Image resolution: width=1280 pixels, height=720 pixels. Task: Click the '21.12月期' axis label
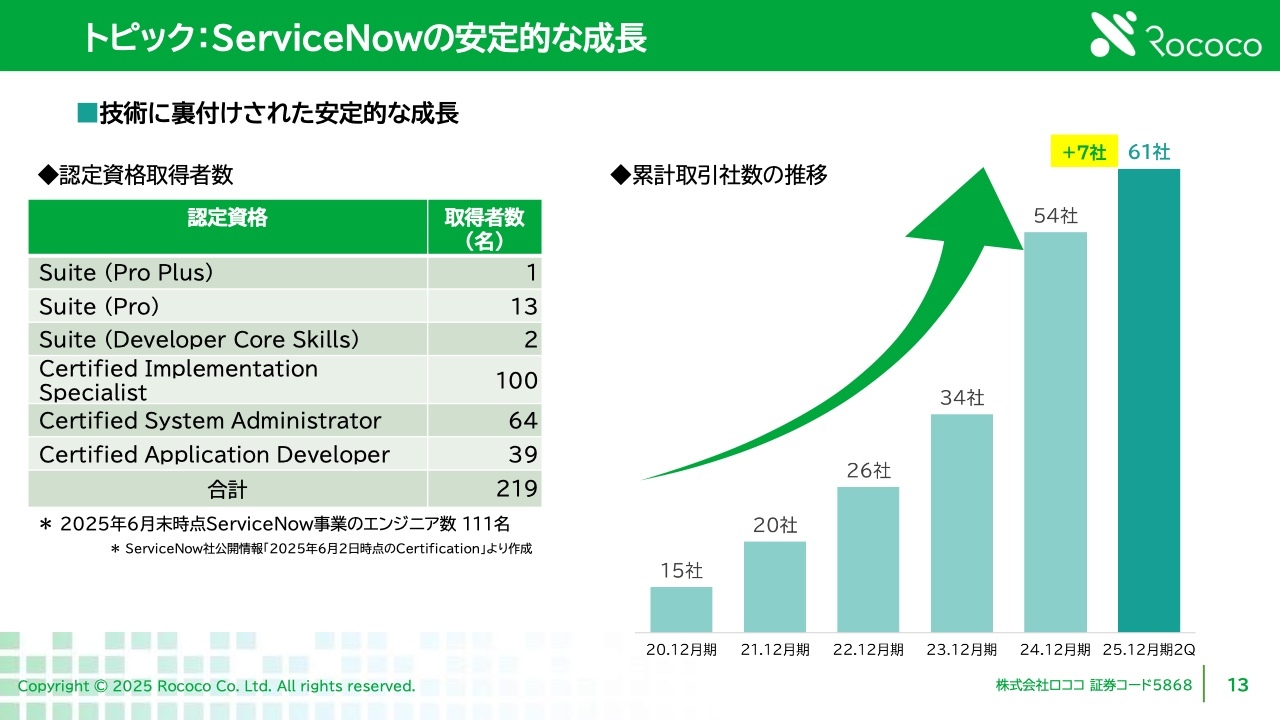[775, 649]
